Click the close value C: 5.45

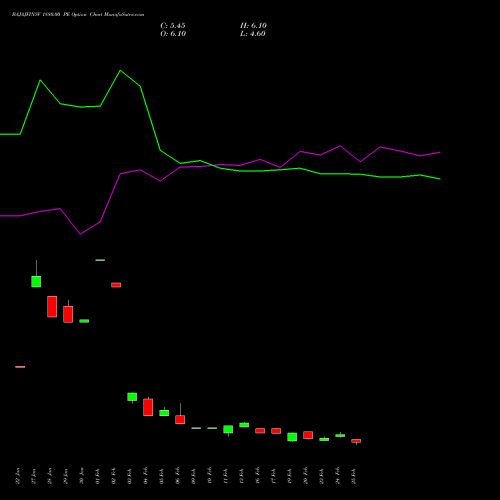[x=173, y=26]
